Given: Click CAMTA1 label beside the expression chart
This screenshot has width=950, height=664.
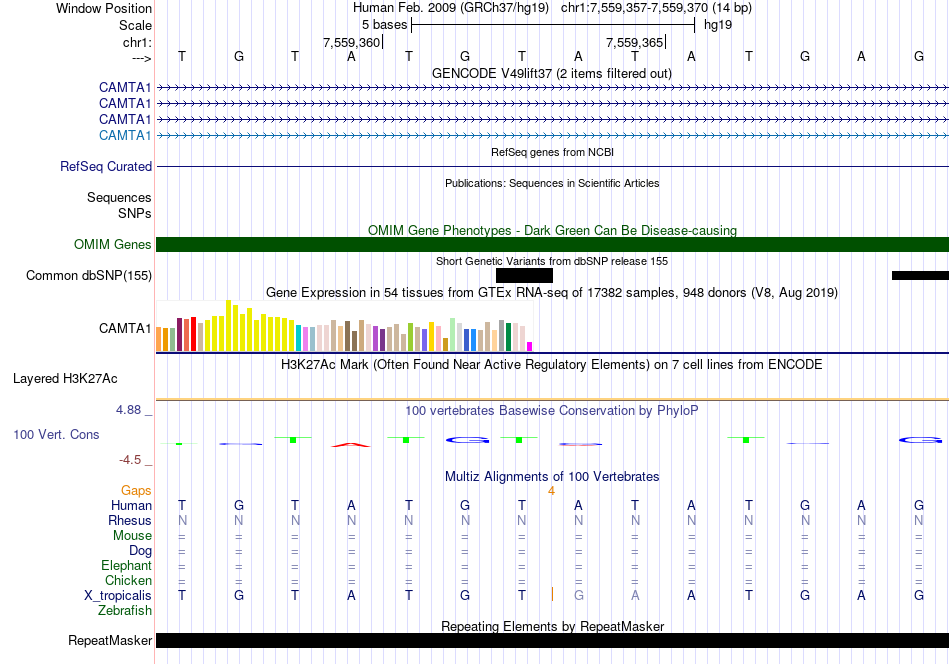Looking at the screenshot, I should [125, 328].
